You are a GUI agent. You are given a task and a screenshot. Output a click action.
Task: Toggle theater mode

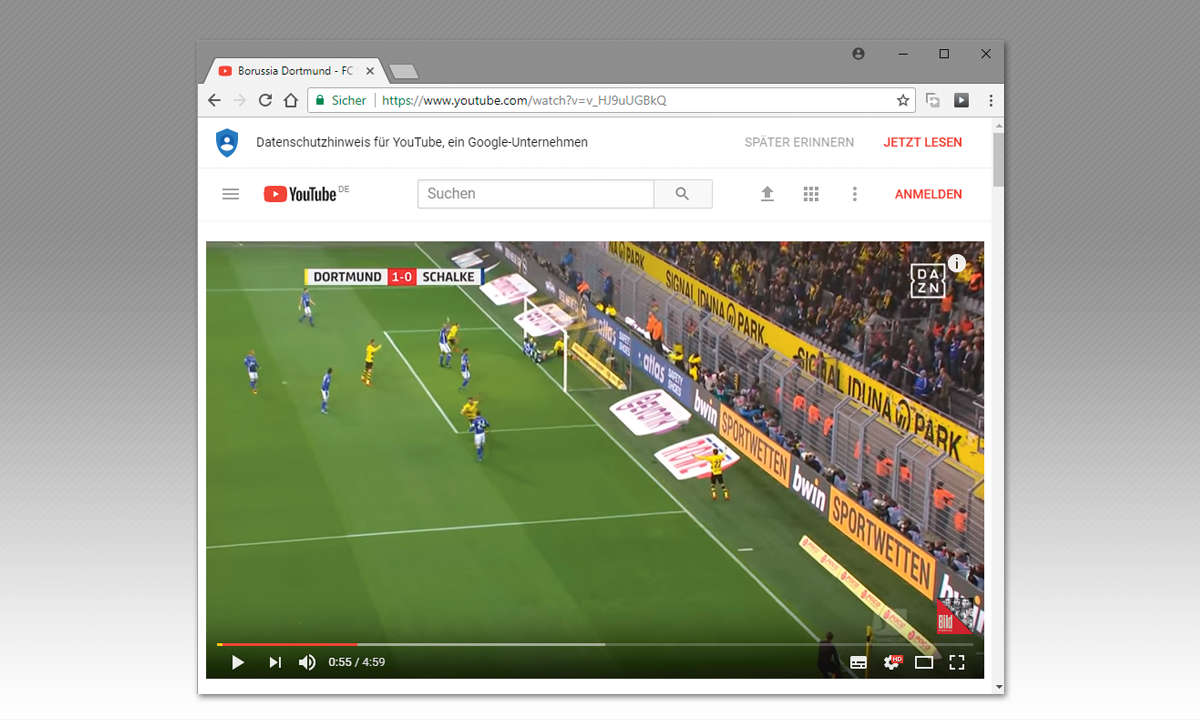[x=924, y=662]
